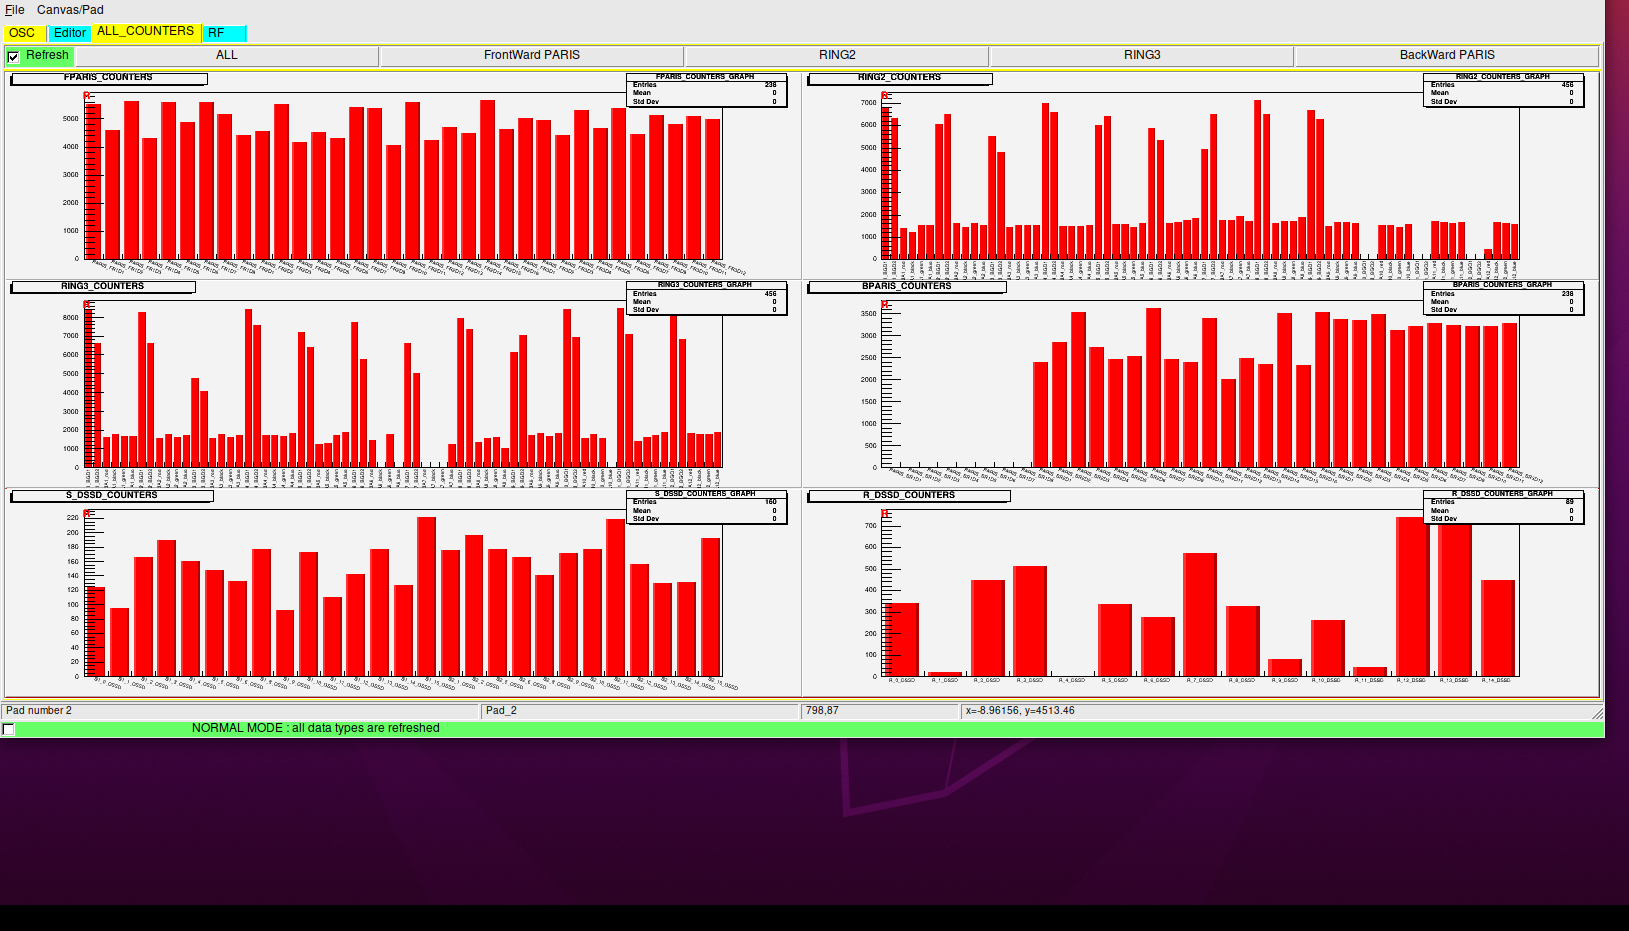The image size is (1629, 931).
Task: Click the R_DSSD_COUNTERS_GRAPH stats box
Action: point(1502,507)
